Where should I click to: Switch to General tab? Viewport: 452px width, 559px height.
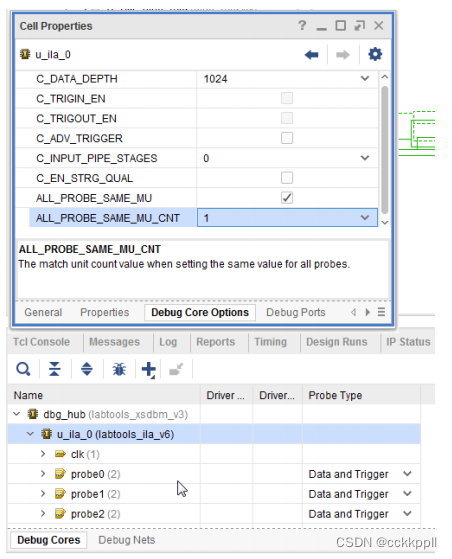click(43, 312)
